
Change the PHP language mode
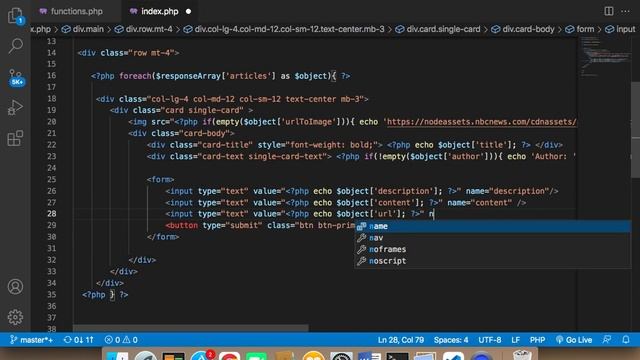click(537, 340)
